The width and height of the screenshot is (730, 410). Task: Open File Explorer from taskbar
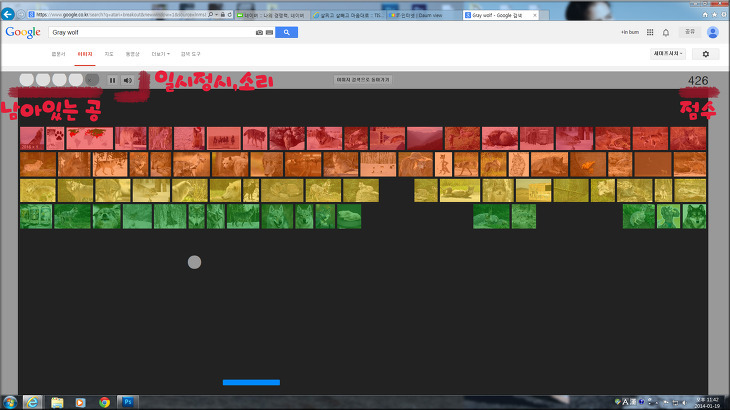[57, 403]
